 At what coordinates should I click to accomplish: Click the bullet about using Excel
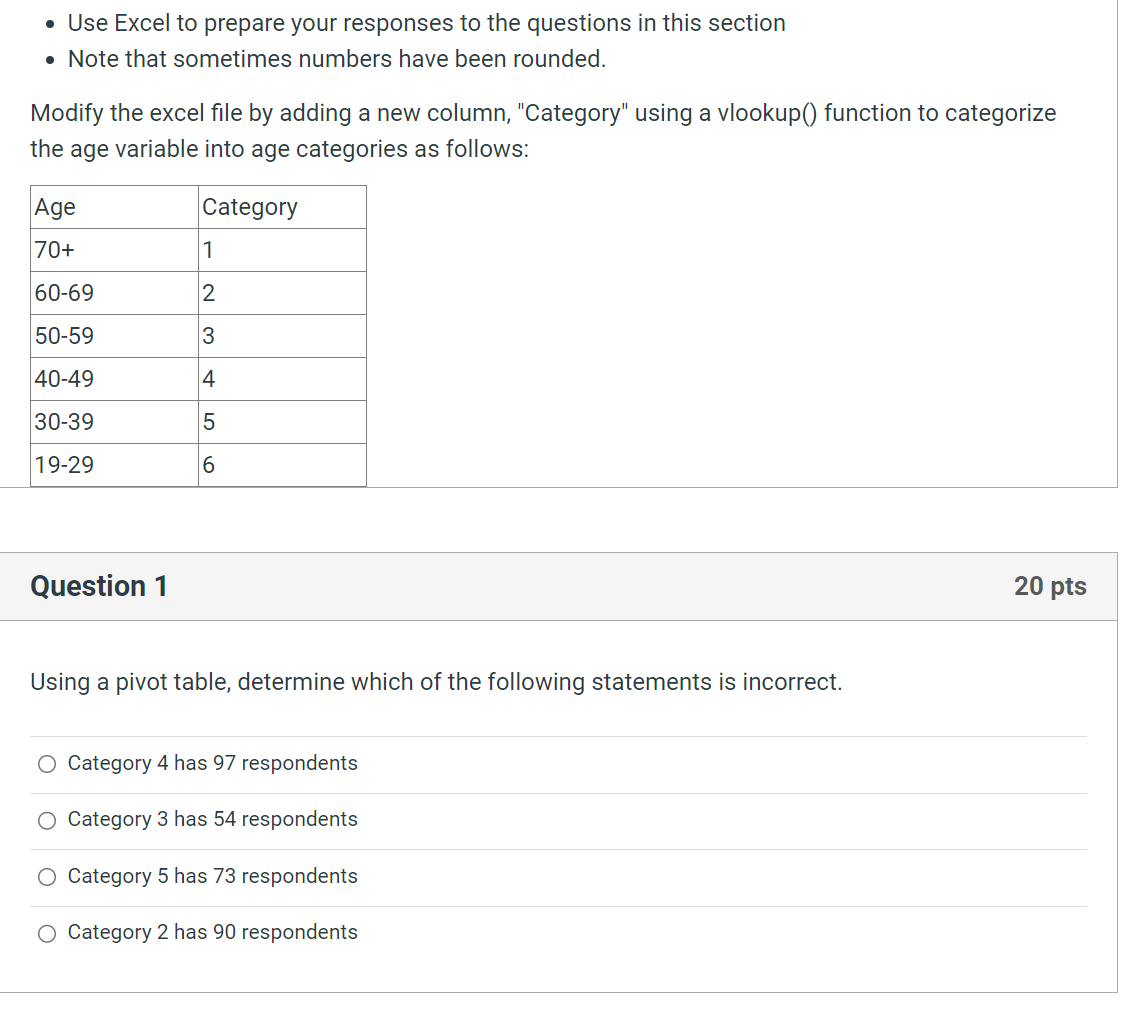[425, 23]
